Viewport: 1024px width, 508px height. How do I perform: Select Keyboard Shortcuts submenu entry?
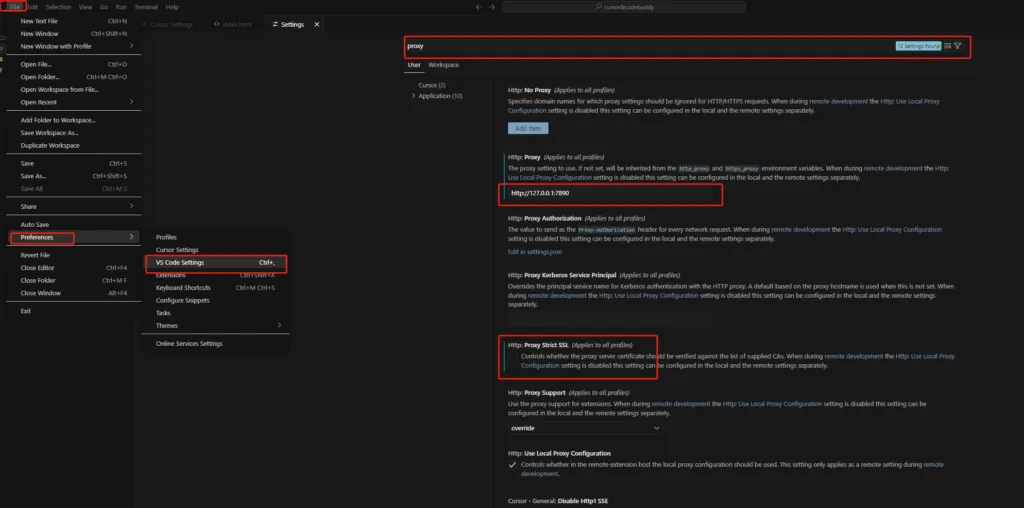[x=216, y=287]
